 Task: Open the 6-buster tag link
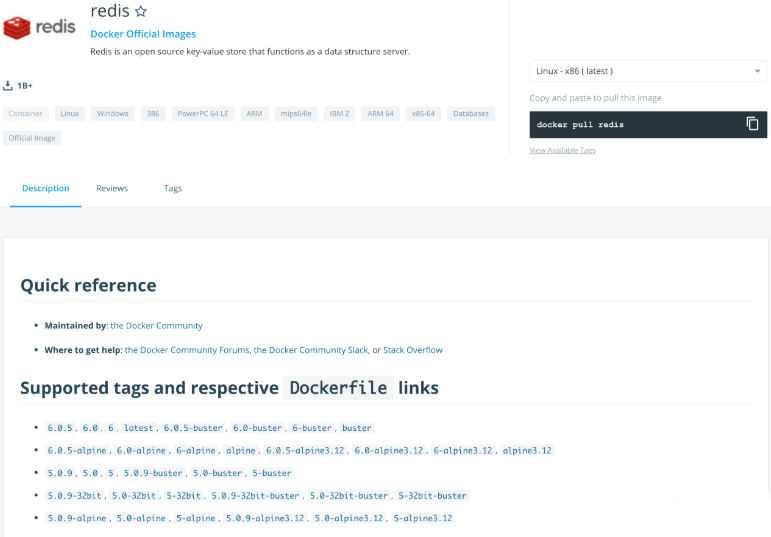pos(312,428)
